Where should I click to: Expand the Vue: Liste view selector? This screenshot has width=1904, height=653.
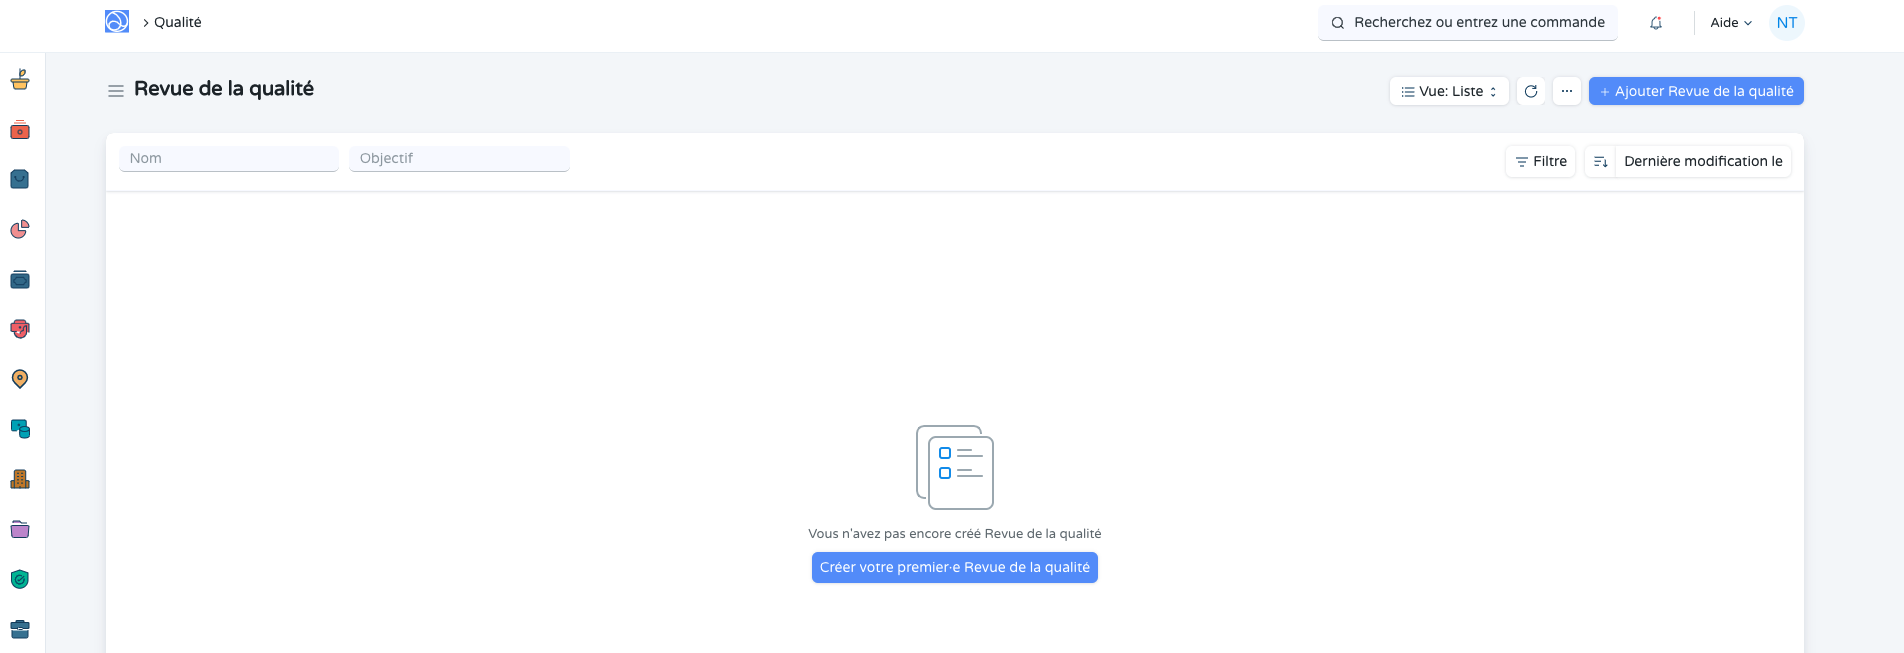point(1449,91)
